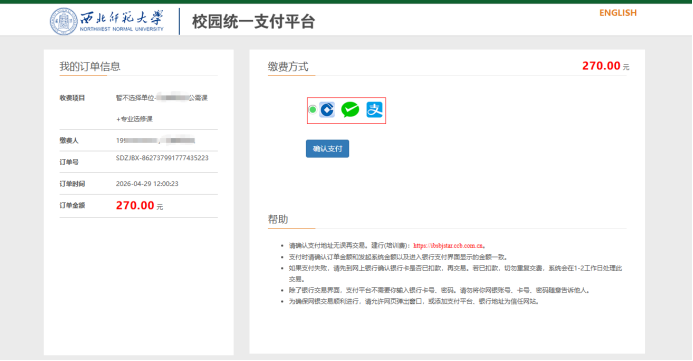The image size is (693, 361).
Task: Select the CCB bank payment icon
Action: (x=327, y=110)
